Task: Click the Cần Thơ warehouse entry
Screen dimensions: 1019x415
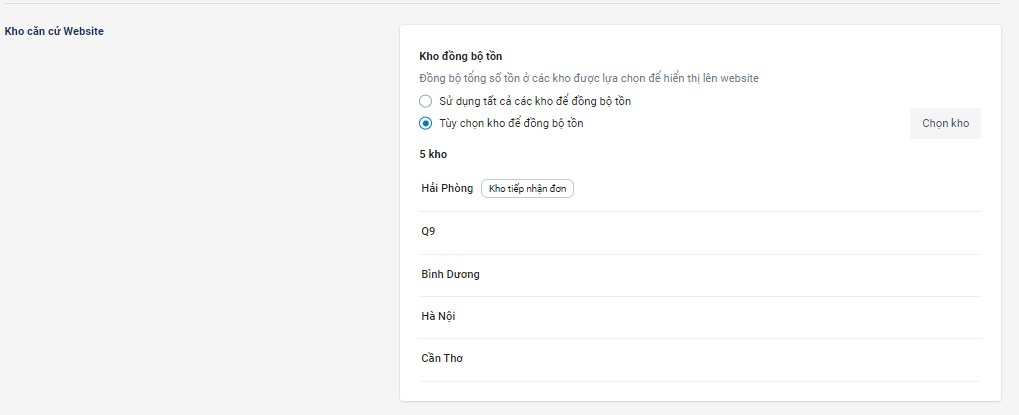Action: (443, 358)
